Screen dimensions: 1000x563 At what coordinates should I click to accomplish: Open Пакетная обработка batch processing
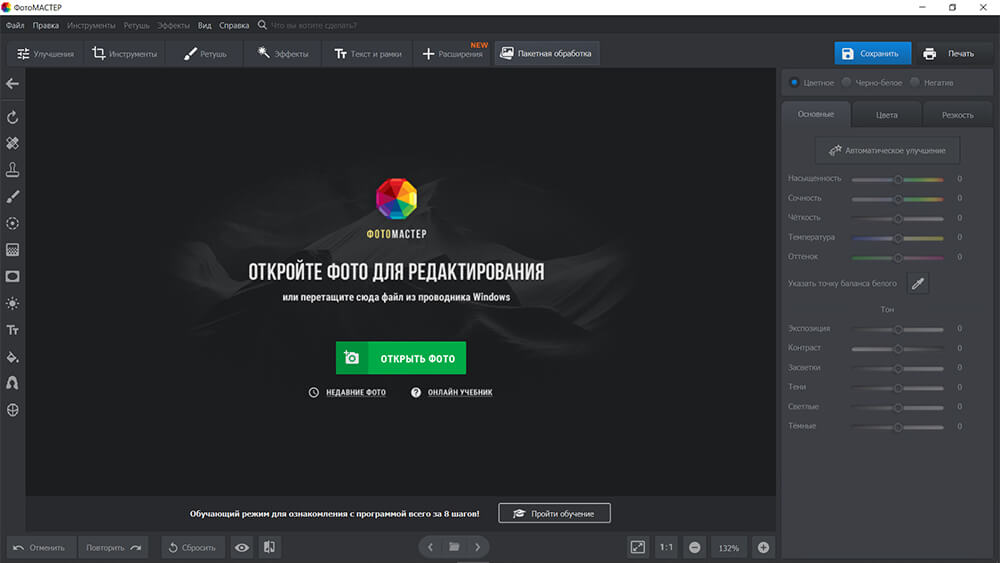pyautogui.click(x=547, y=54)
